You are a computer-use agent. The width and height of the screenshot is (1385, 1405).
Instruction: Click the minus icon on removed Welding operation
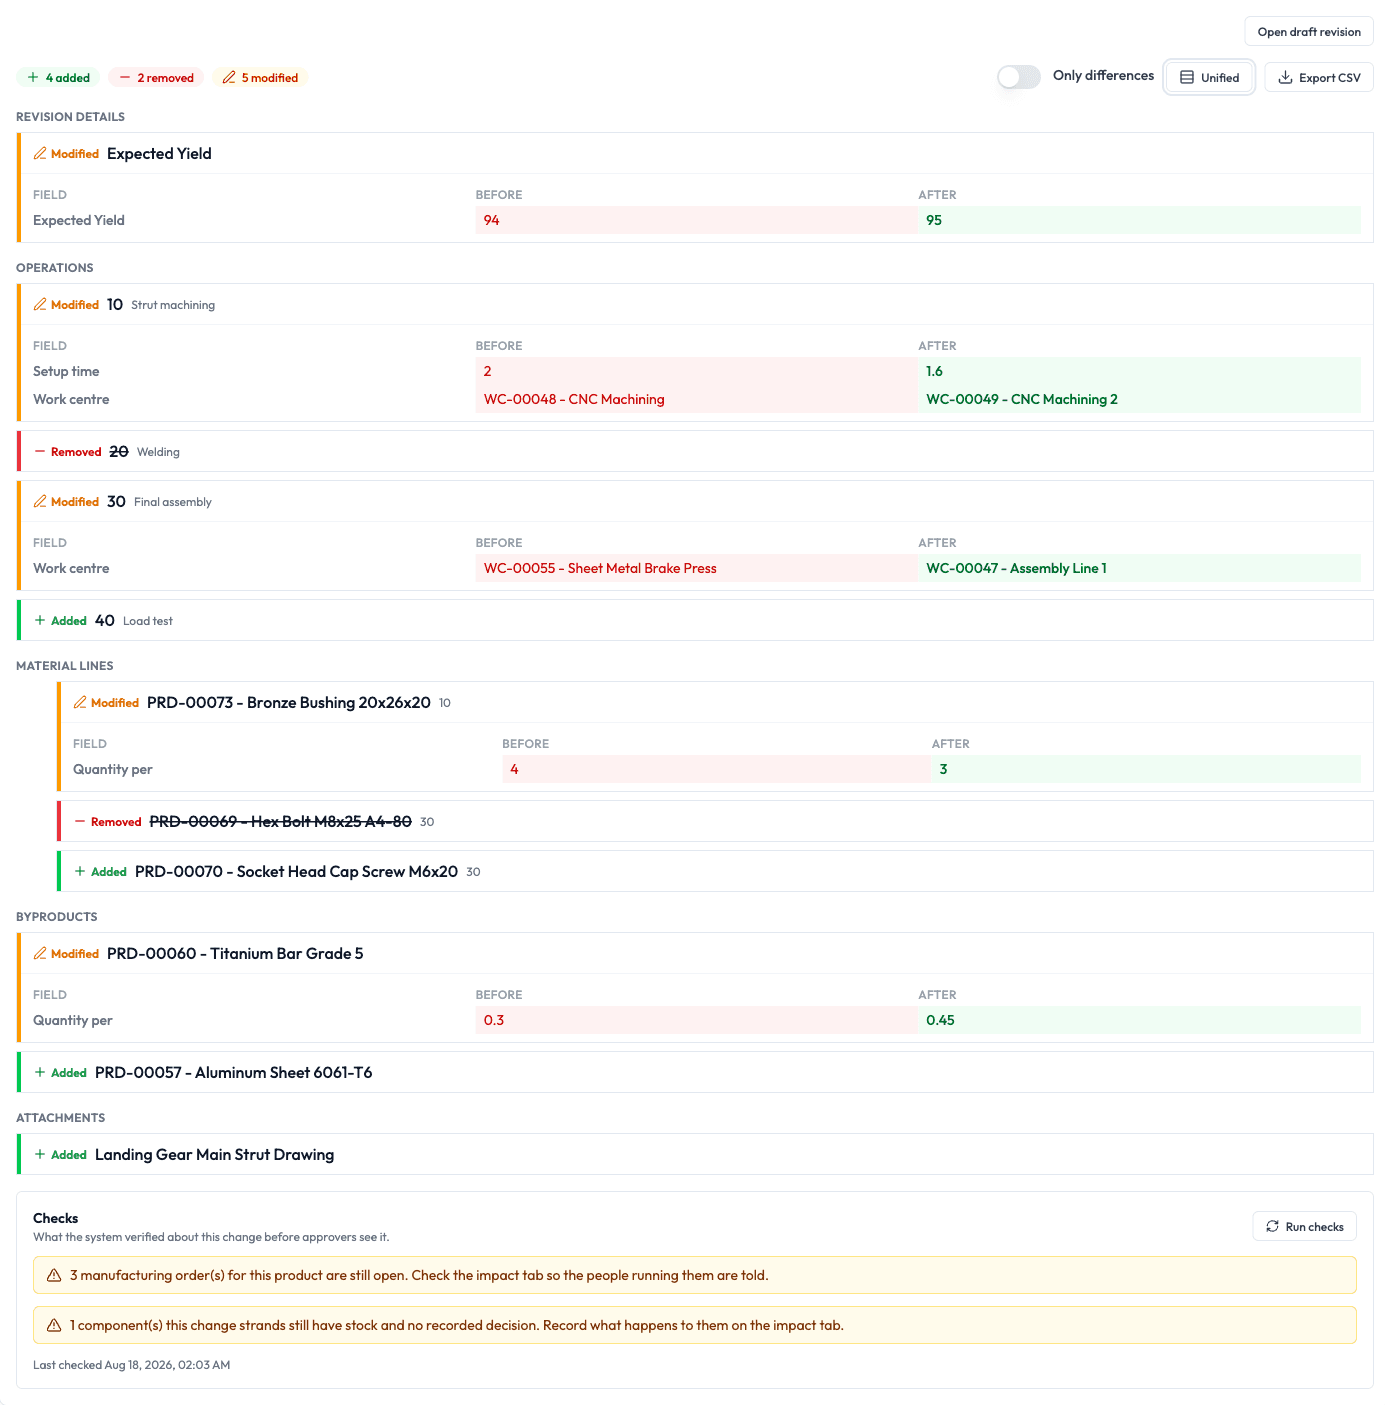(40, 451)
